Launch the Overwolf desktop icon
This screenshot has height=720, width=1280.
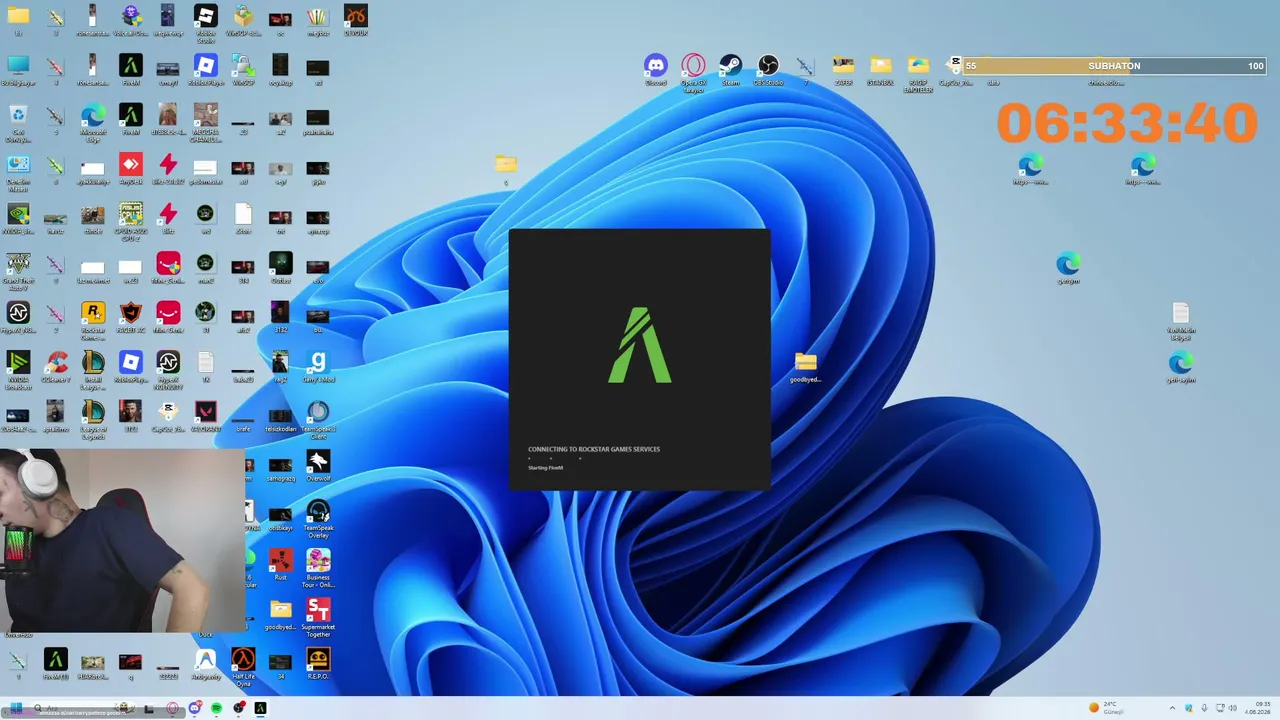(x=318, y=466)
